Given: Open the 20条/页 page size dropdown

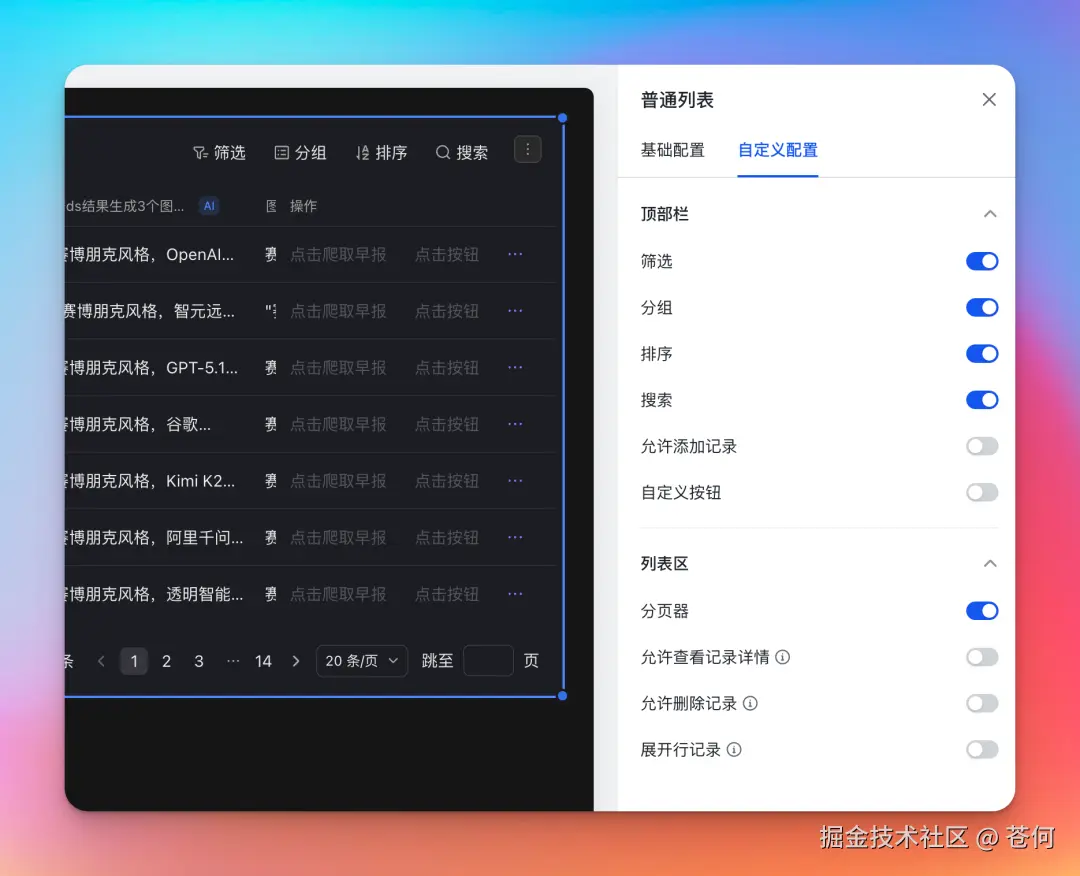Looking at the screenshot, I should (x=361, y=660).
